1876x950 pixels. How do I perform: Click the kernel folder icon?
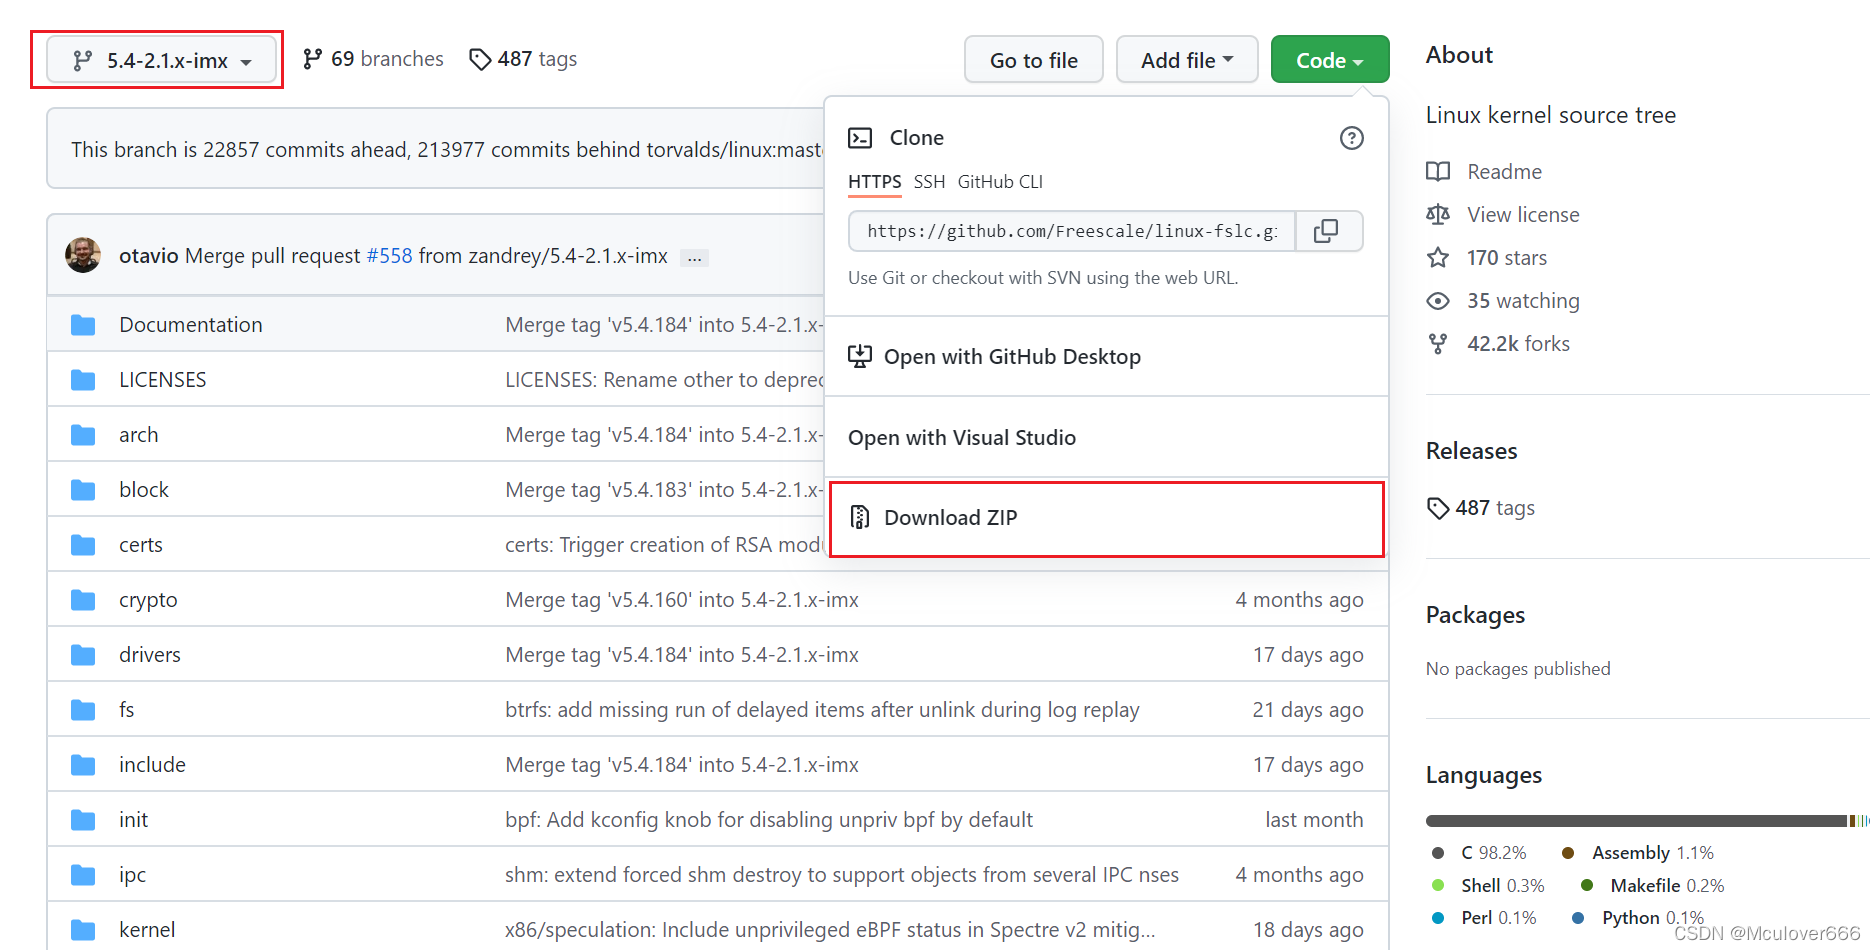pos(83,930)
